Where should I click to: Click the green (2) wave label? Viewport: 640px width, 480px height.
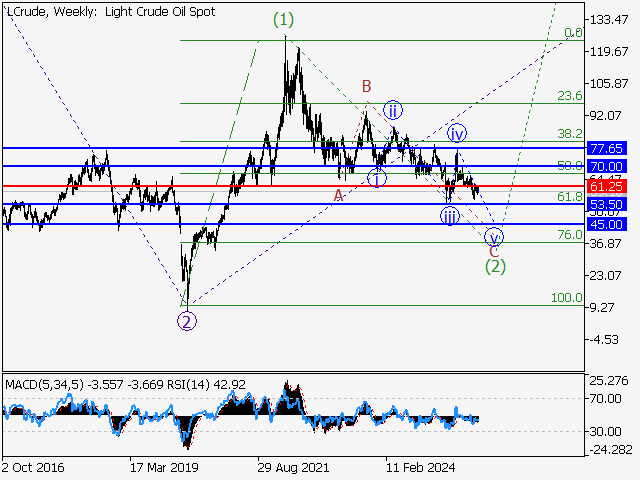pos(494,266)
